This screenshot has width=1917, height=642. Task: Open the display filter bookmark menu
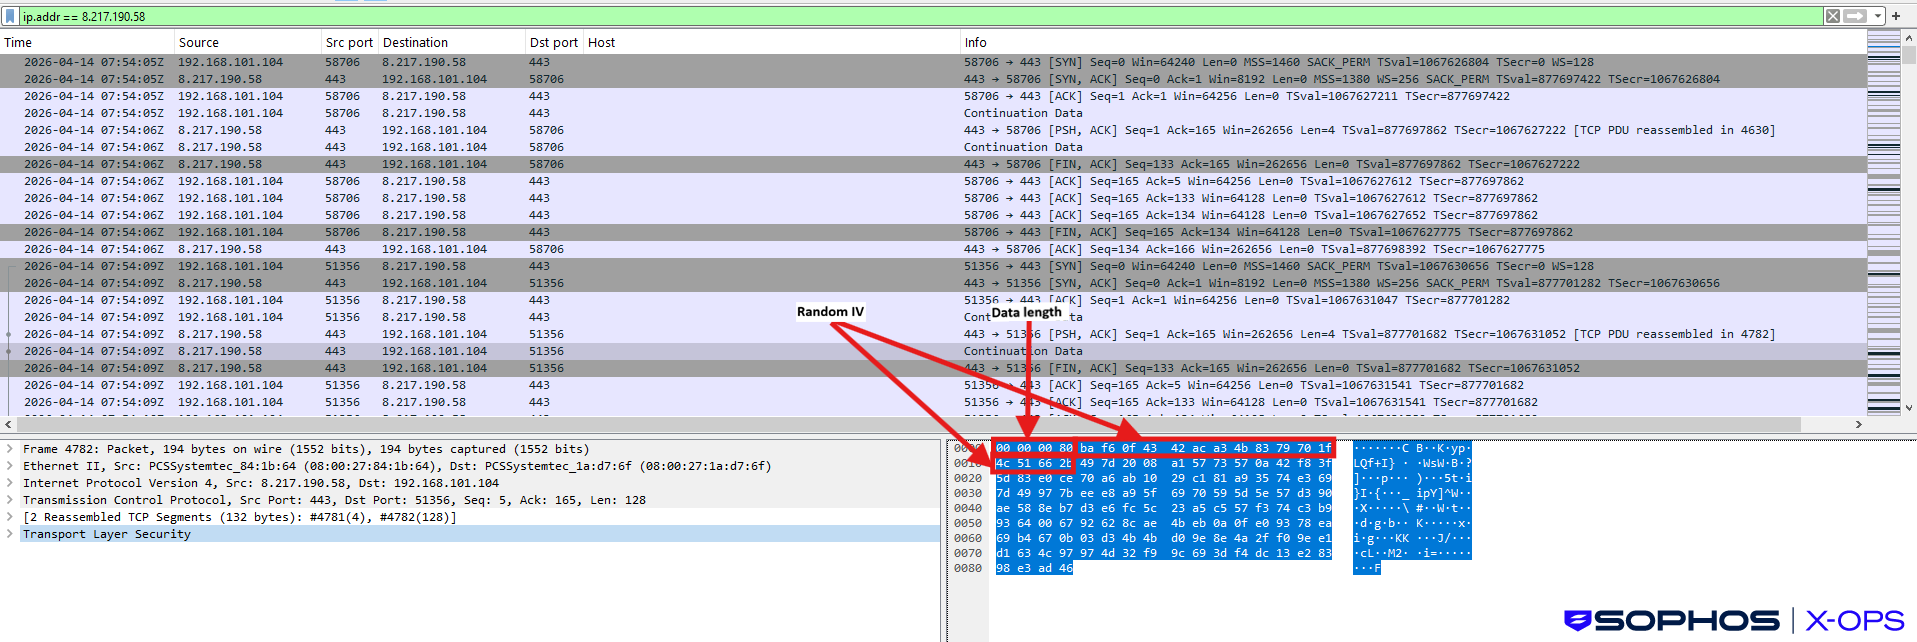[x=11, y=16]
